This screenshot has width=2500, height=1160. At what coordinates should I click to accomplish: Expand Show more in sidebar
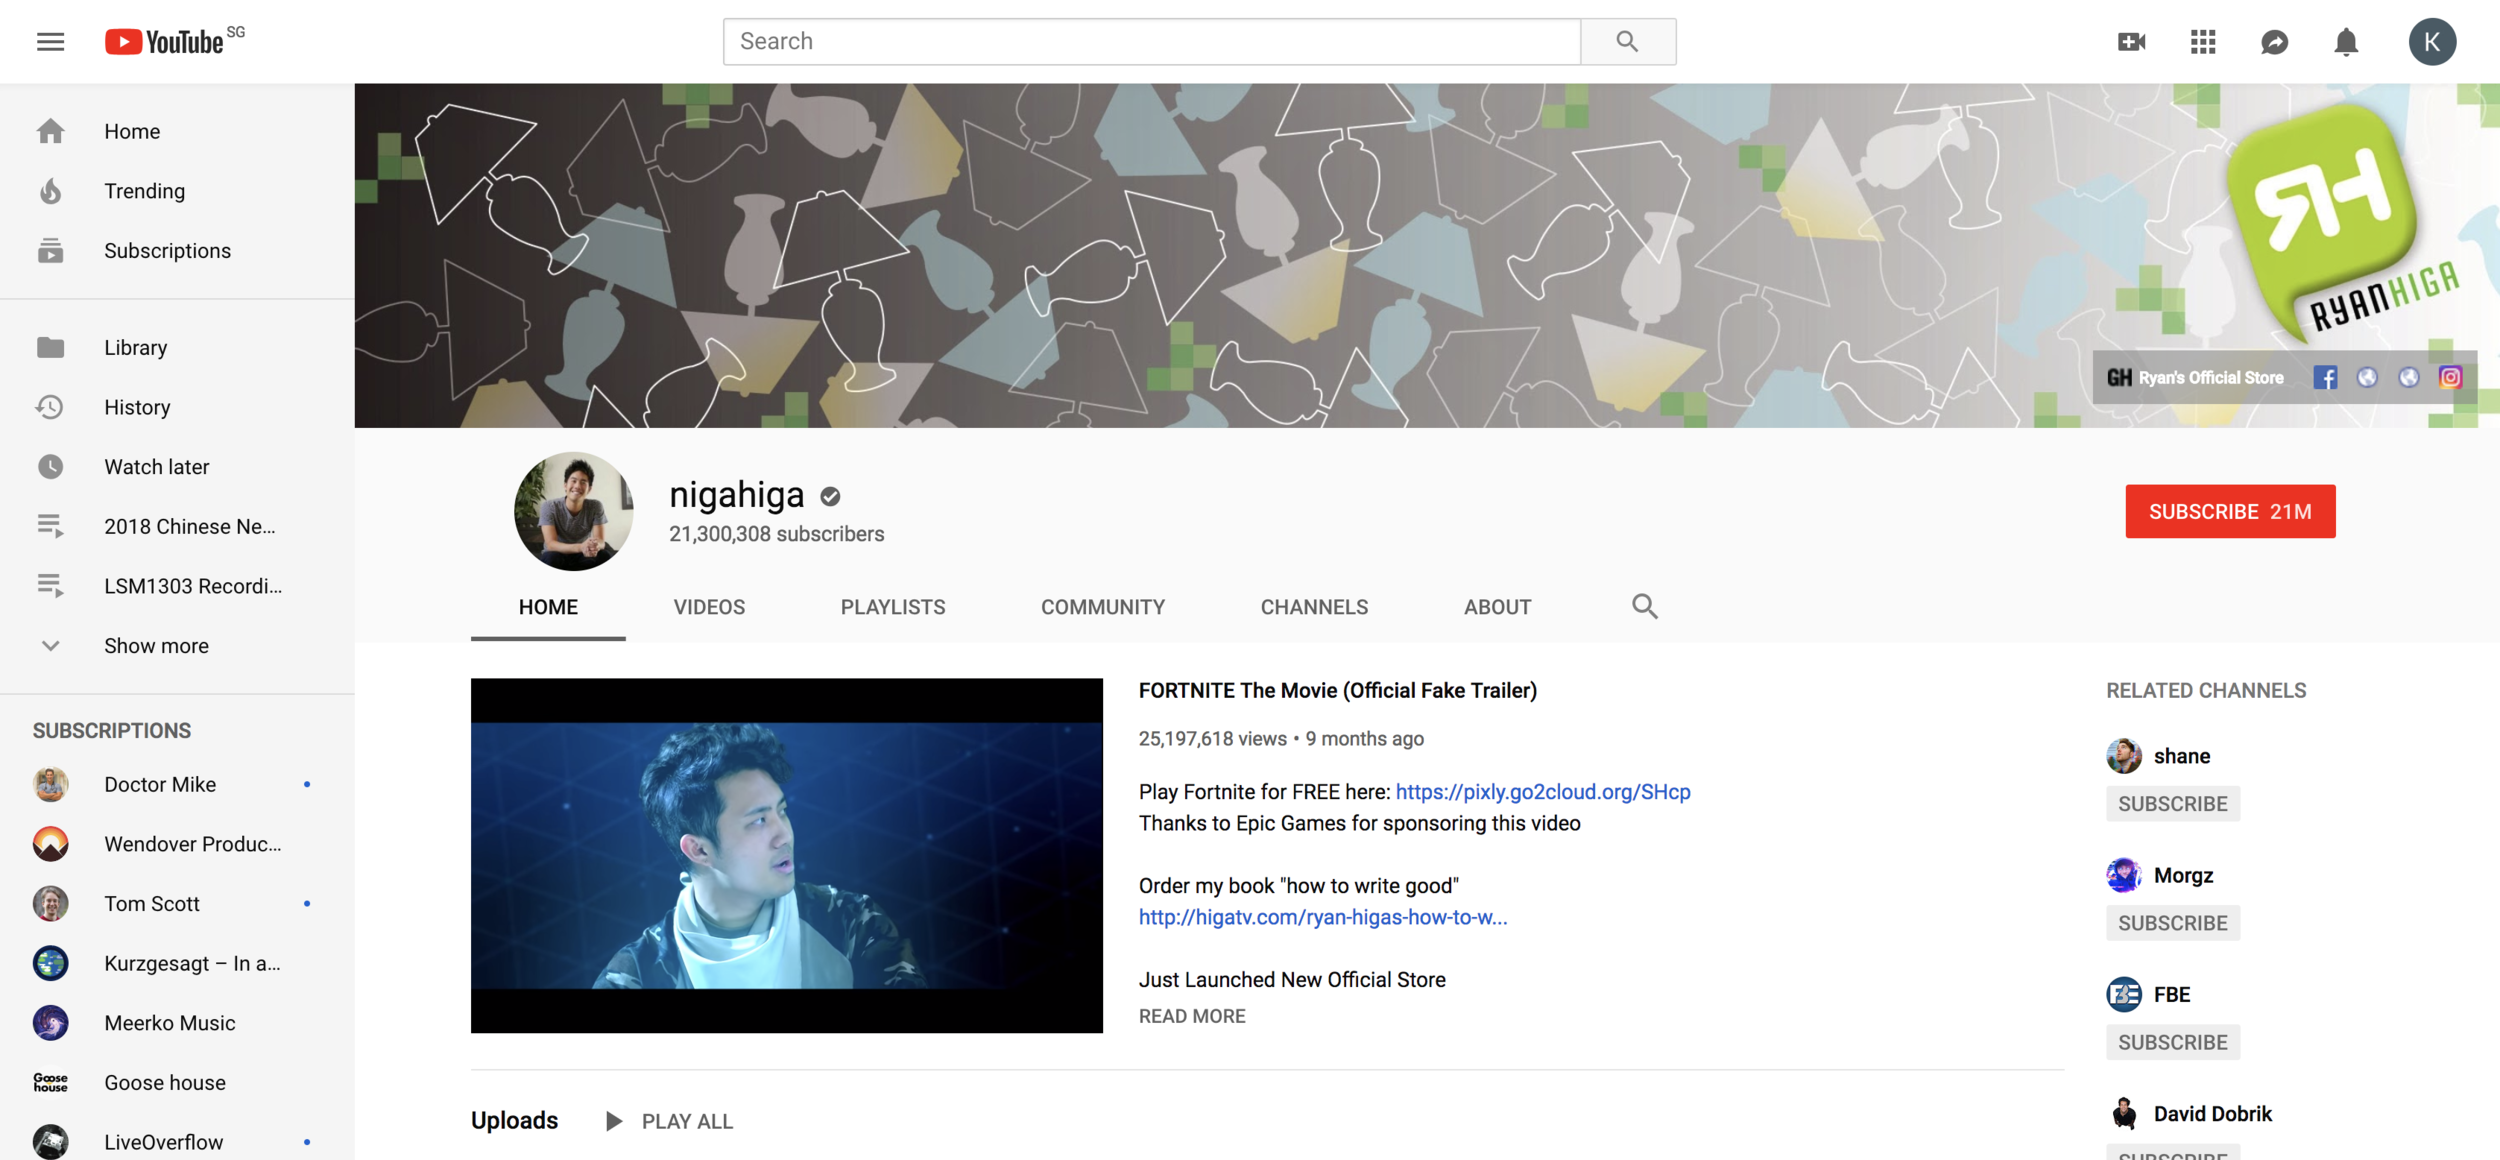pos(156,646)
